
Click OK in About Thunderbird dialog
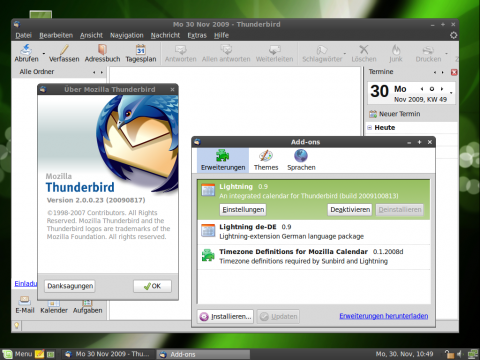tap(152, 286)
